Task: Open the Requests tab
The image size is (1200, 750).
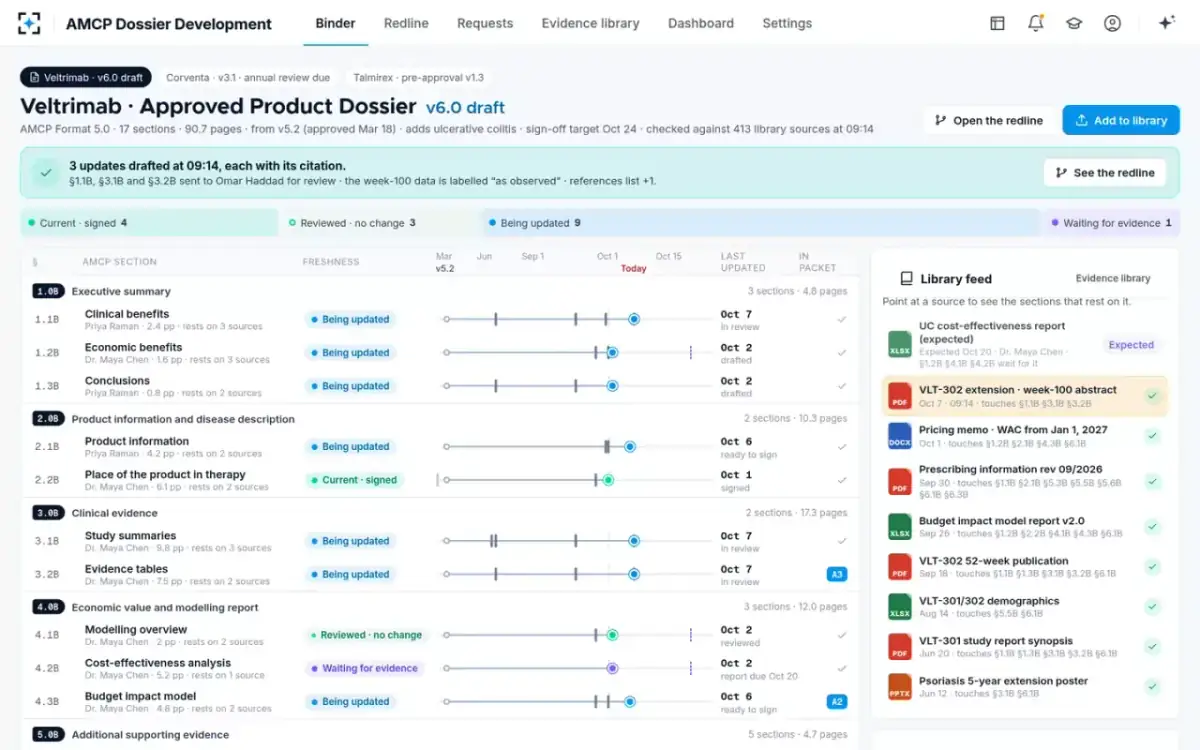Action: [x=485, y=23]
